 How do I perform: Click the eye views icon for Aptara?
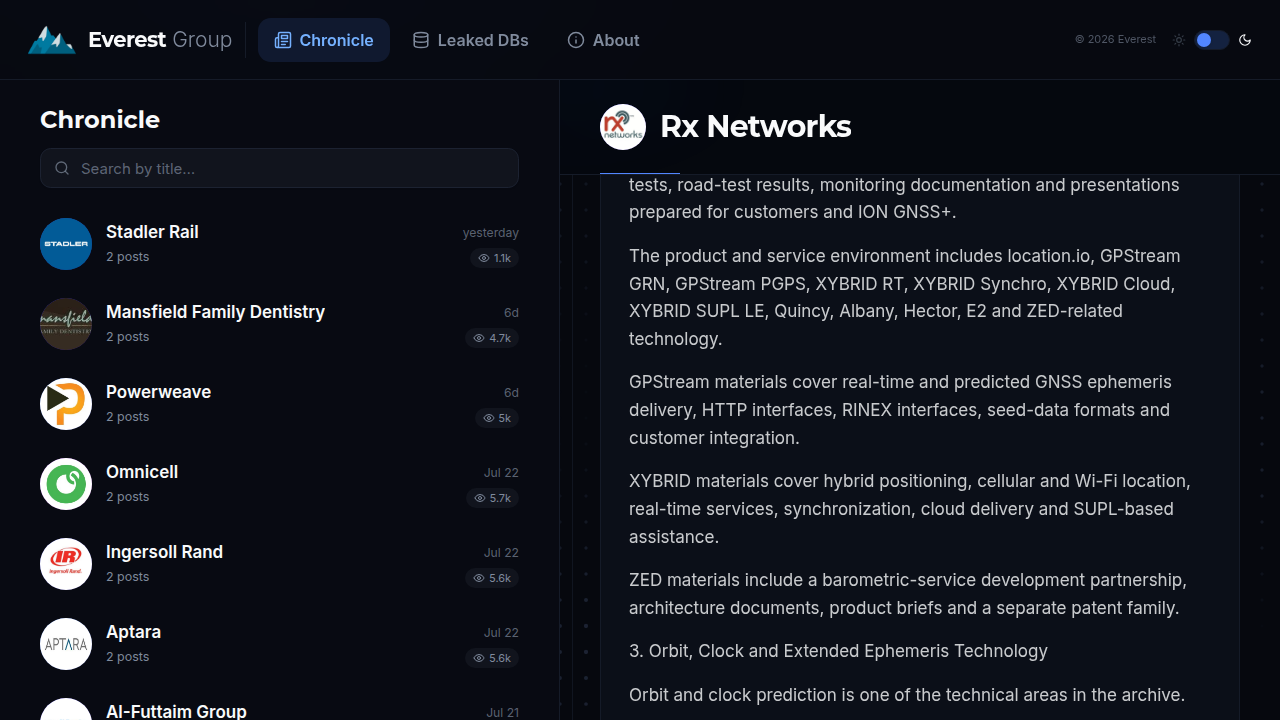pyautogui.click(x=479, y=658)
